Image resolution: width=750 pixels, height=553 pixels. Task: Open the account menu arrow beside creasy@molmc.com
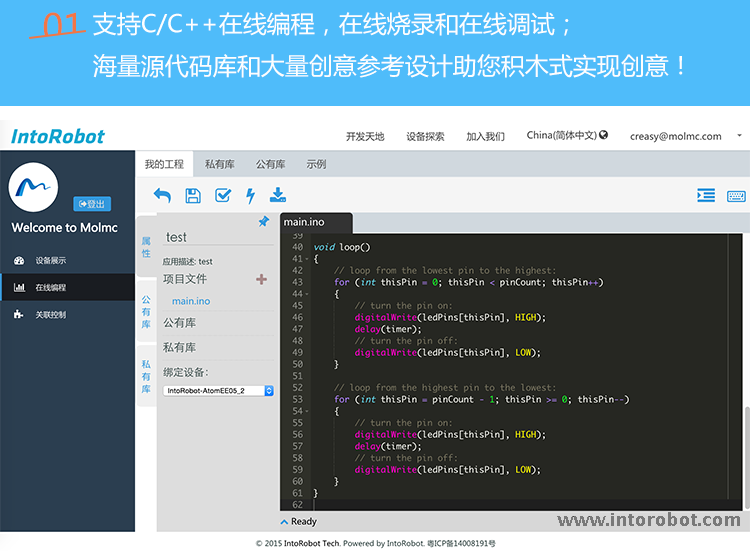739,135
